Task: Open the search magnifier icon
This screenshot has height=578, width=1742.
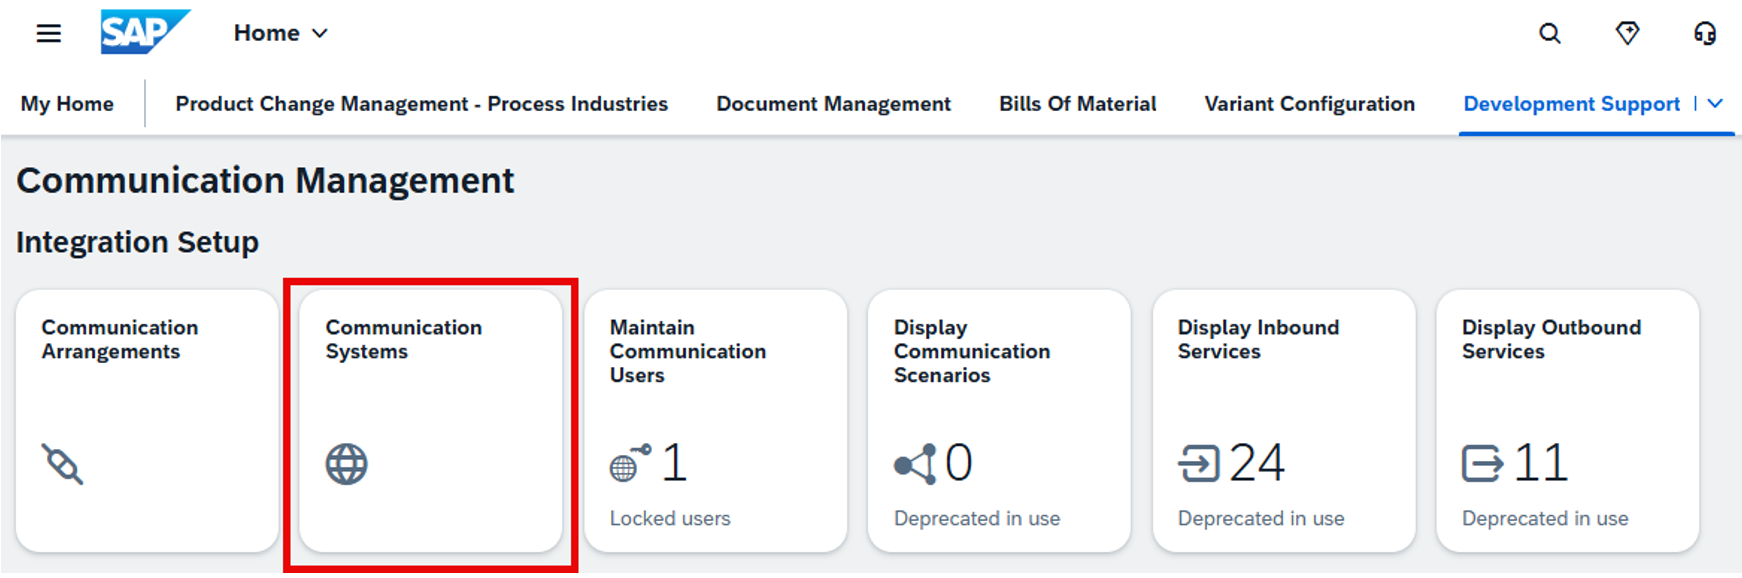Action: (x=1549, y=34)
